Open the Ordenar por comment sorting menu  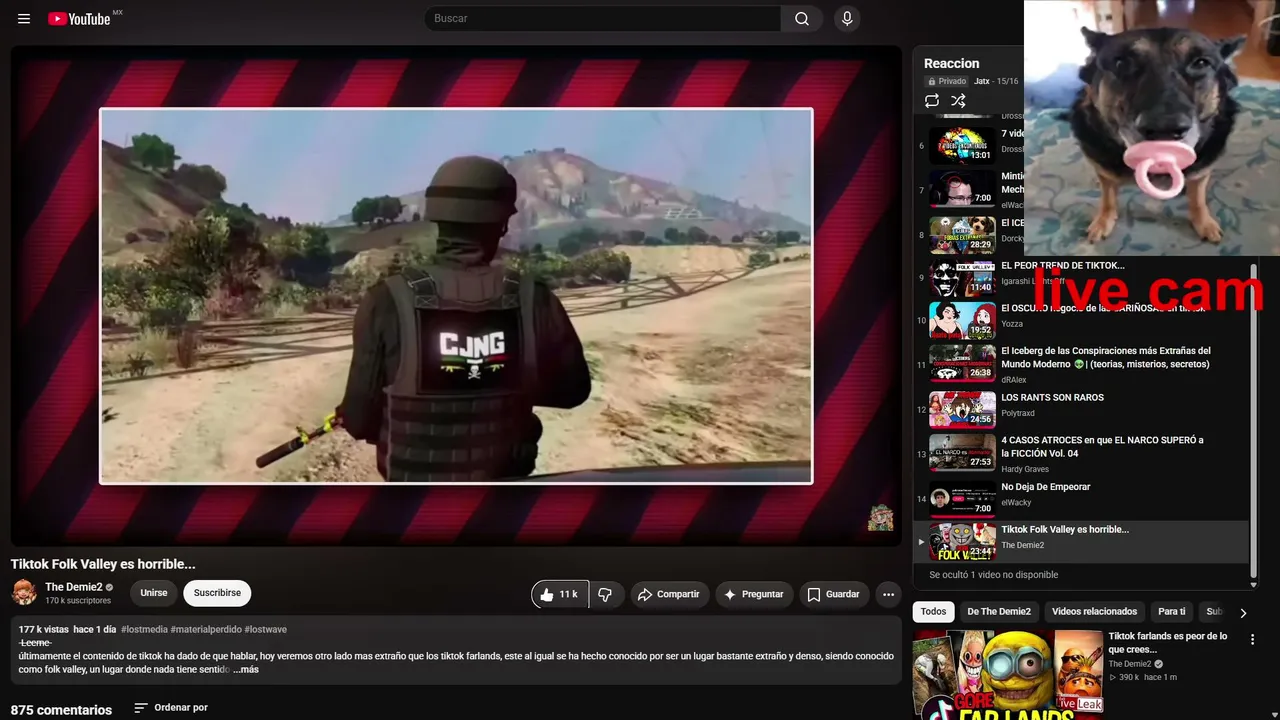click(171, 708)
